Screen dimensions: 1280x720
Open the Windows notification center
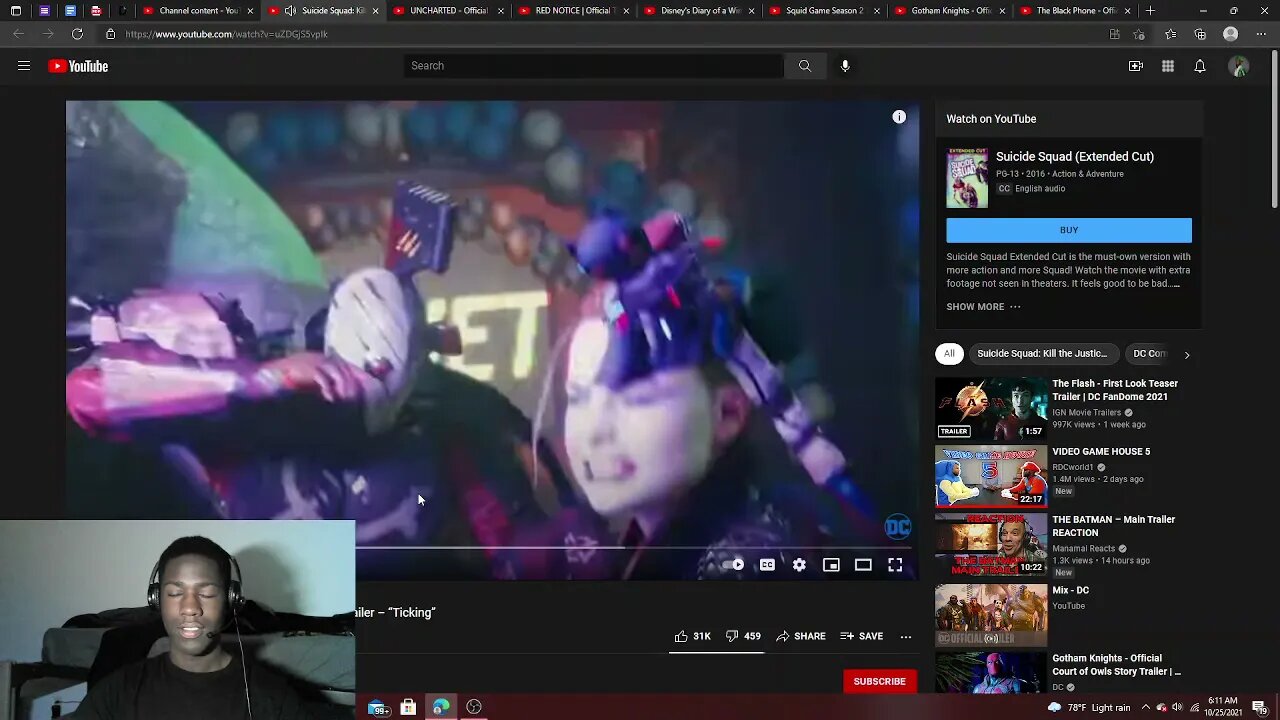(1260, 708)
